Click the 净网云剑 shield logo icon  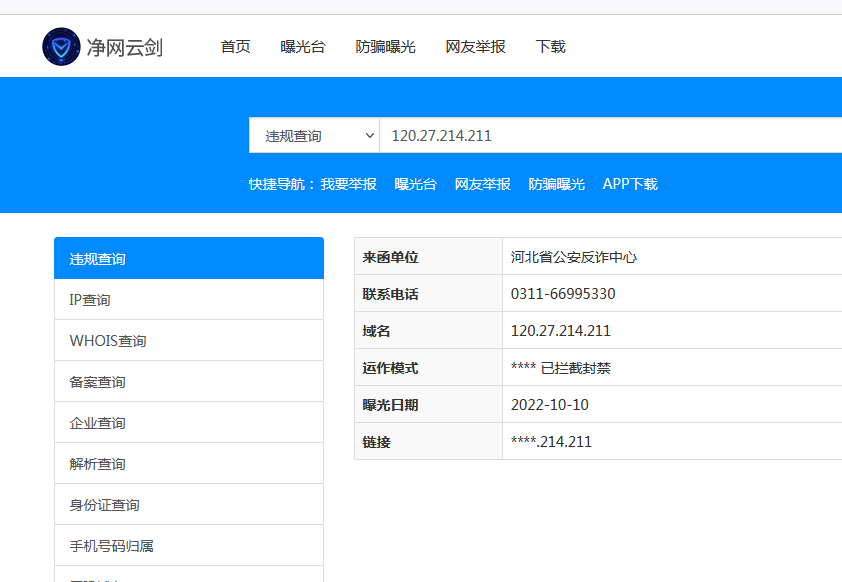pos(61,47)
